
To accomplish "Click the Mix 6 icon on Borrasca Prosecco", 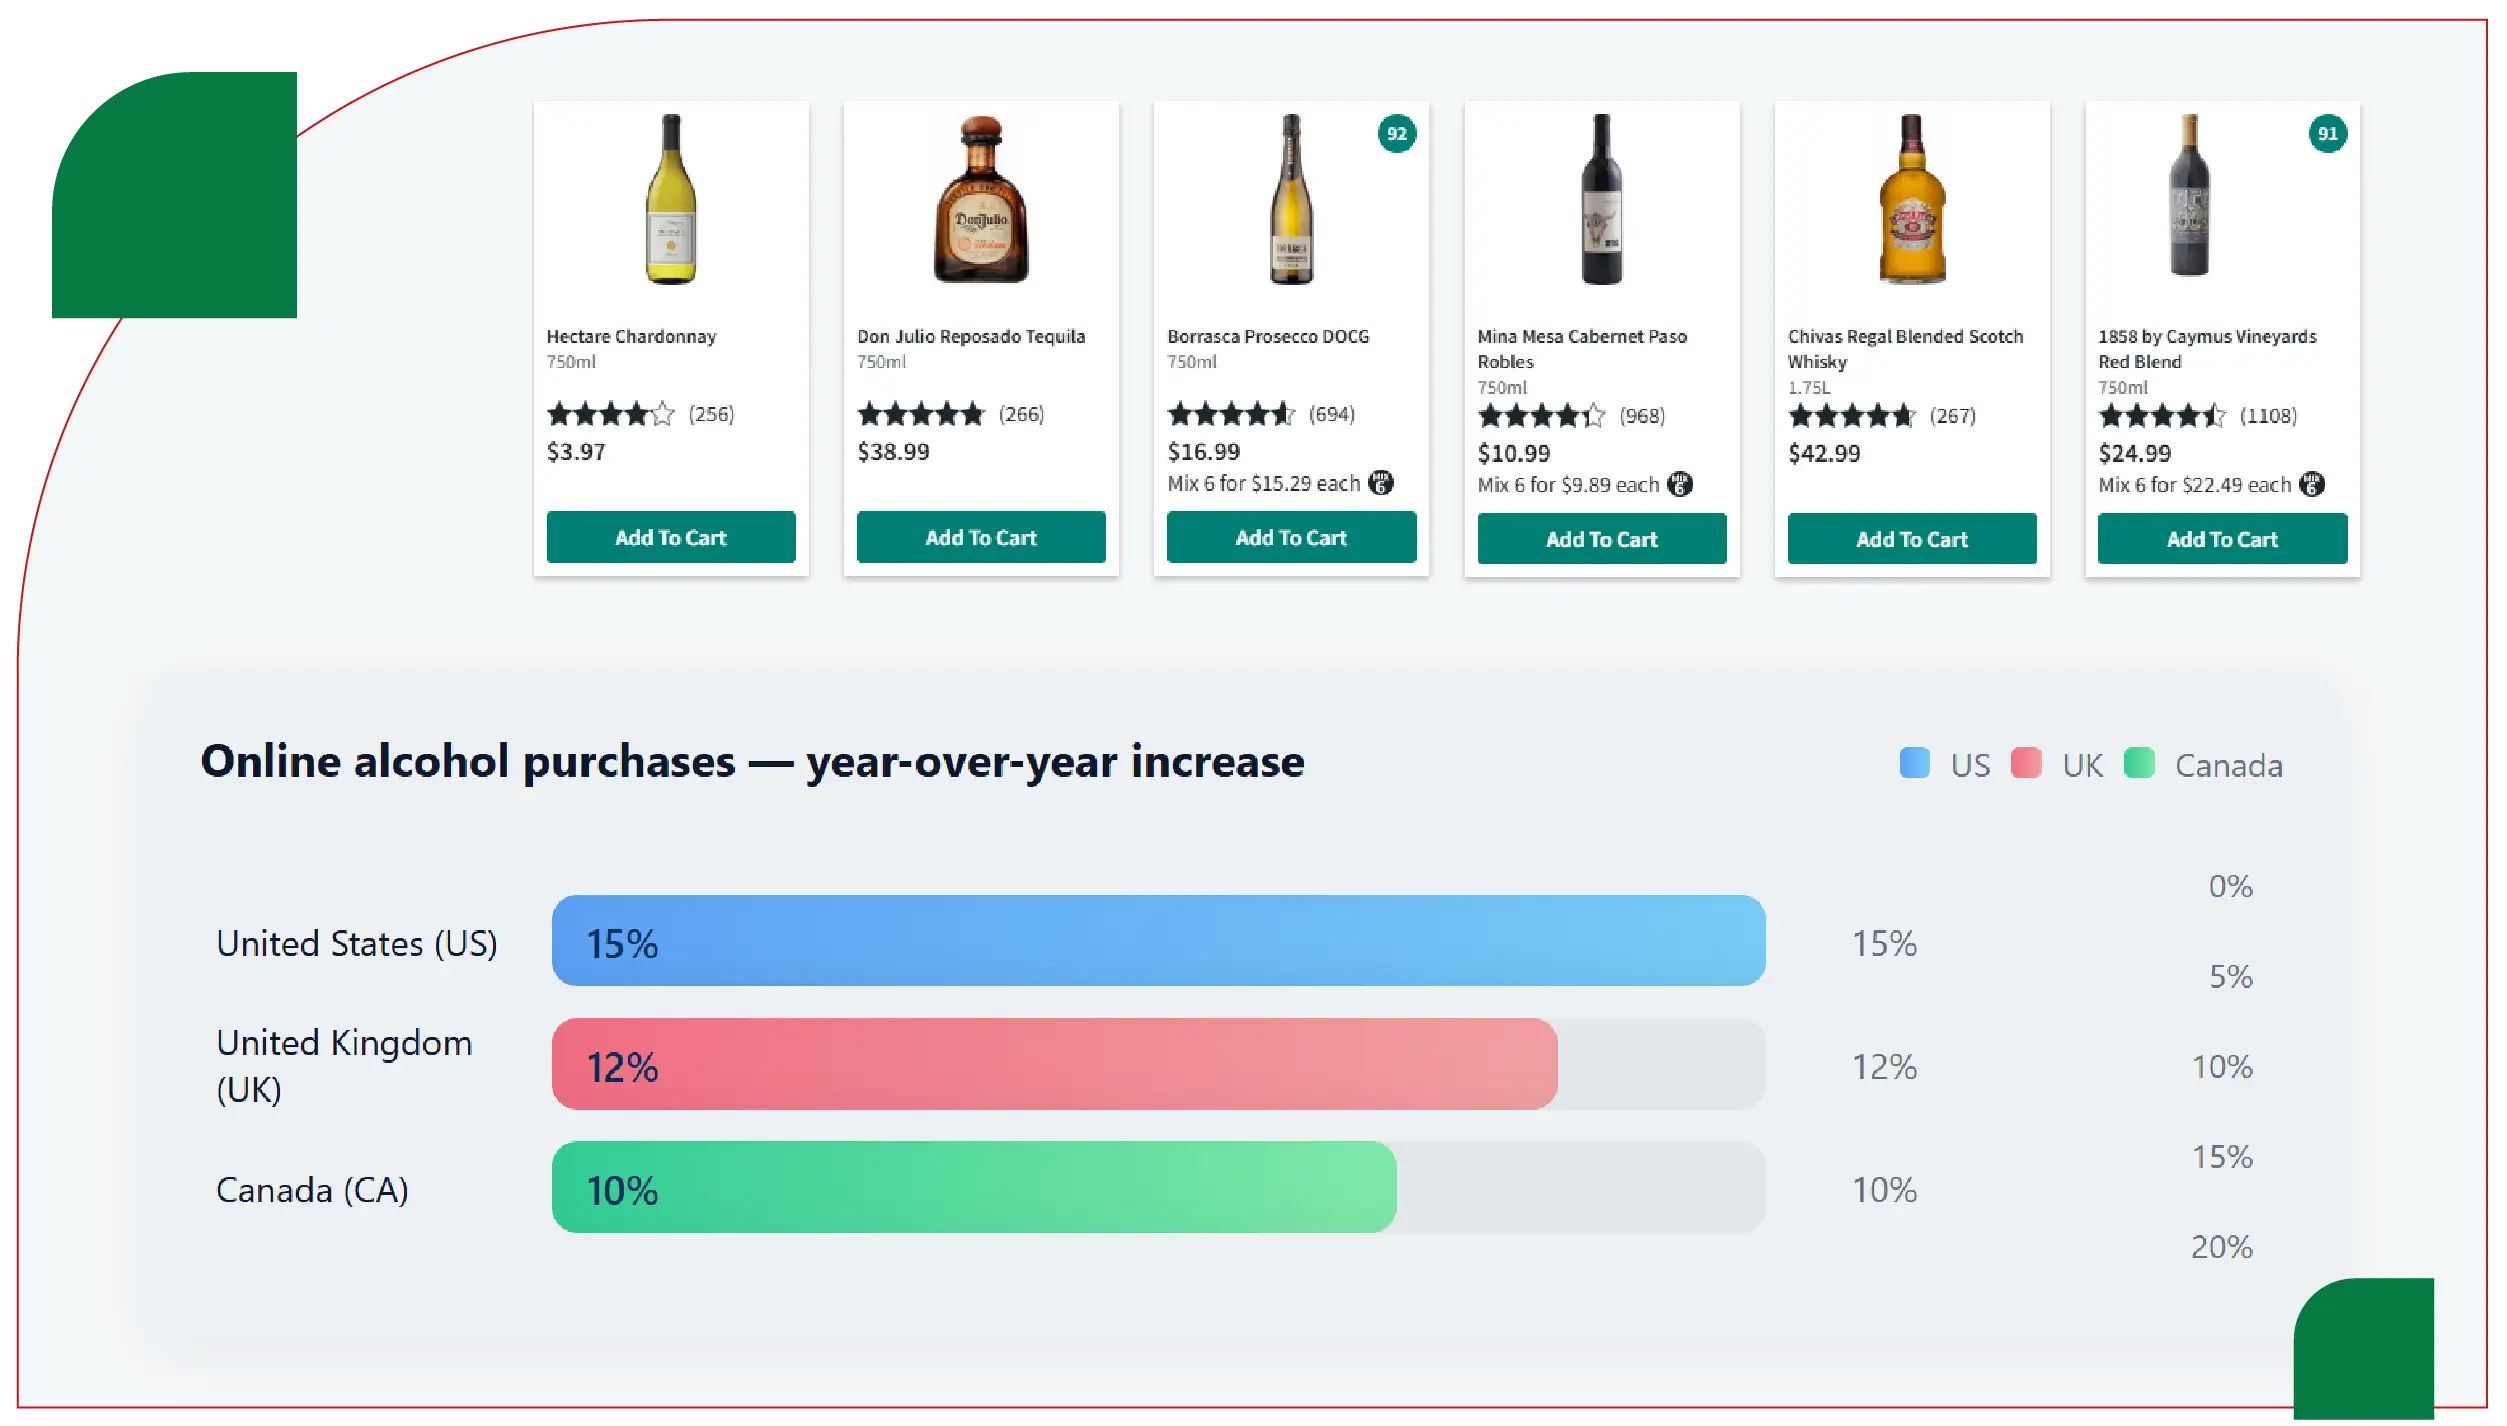I will [1380, 484].
